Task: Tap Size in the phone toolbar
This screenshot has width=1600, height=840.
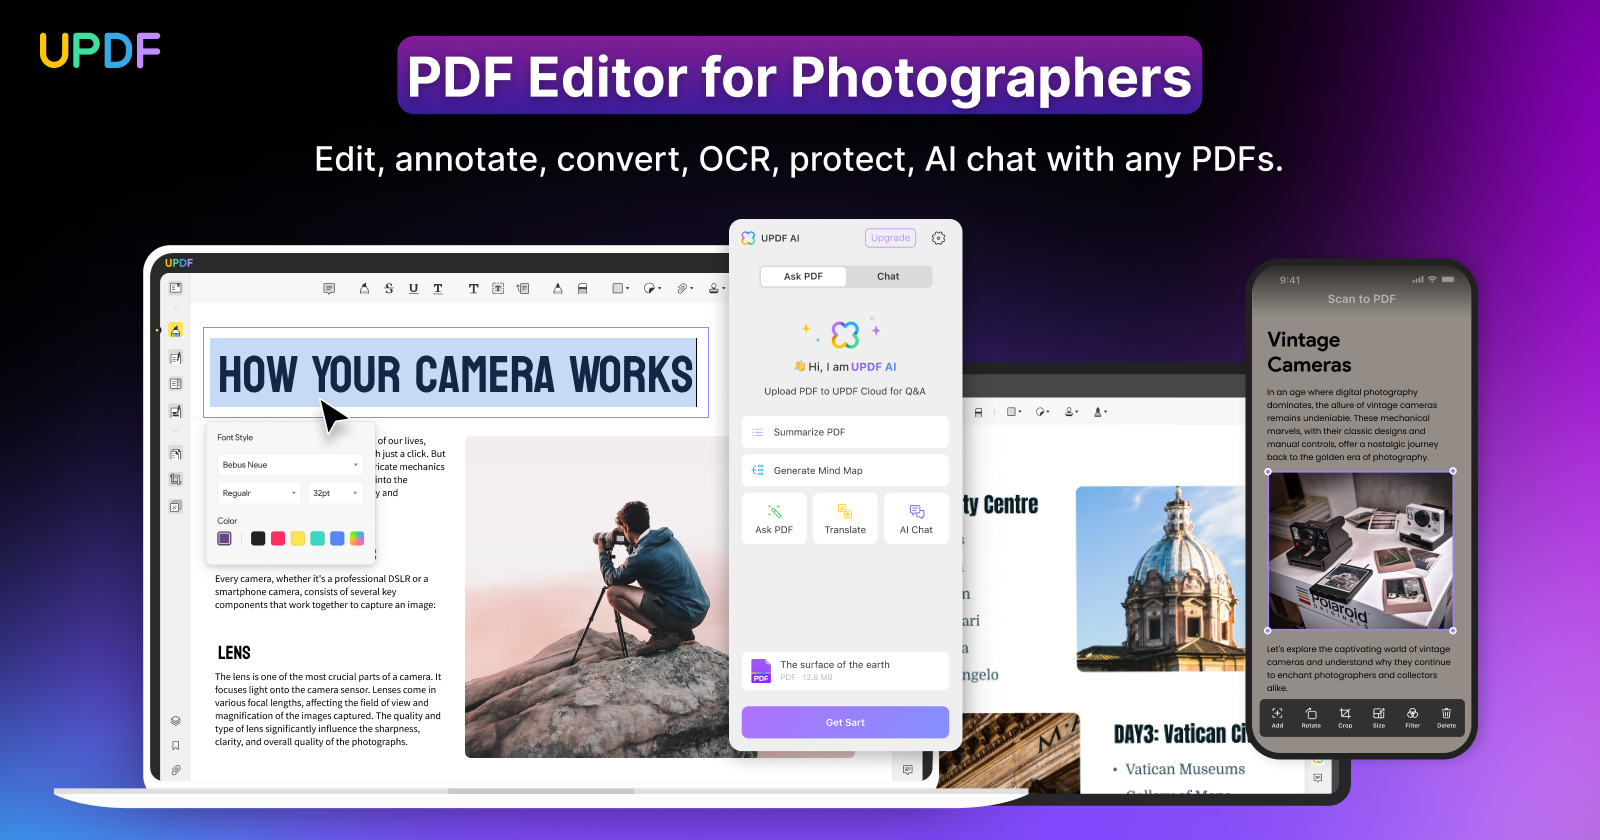Action: tap(1379, 717)
